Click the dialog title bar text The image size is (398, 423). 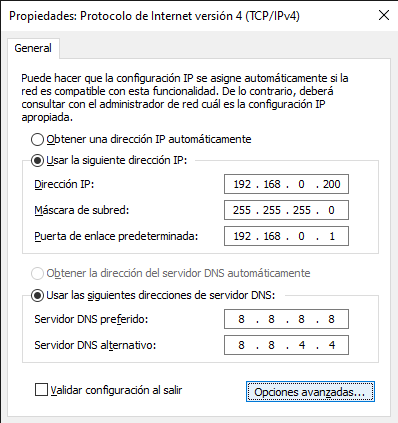(x=154, y=16)
